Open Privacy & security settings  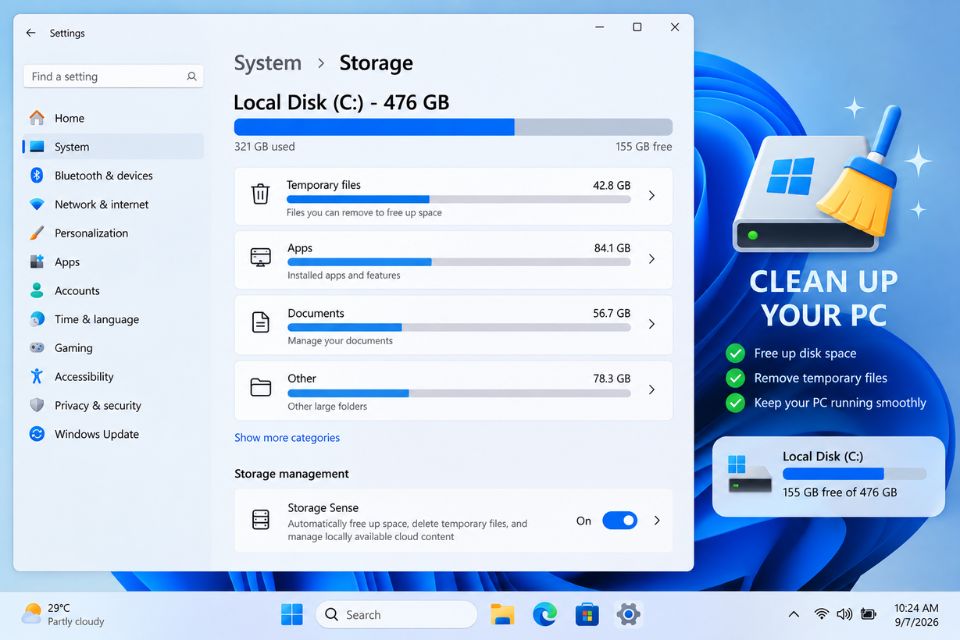(x=113, y=405)
